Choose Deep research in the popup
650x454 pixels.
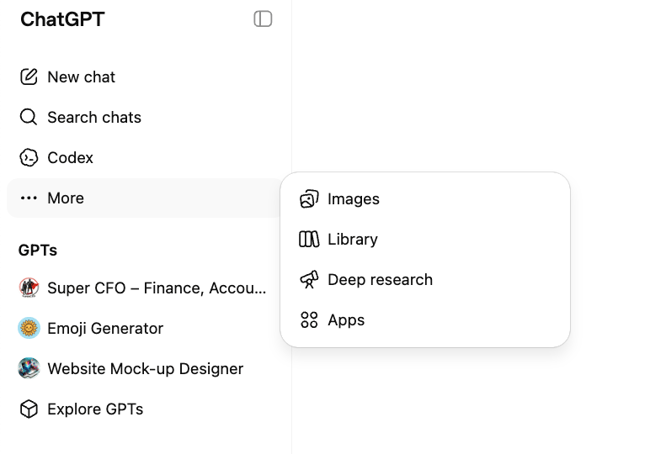(x=425, y=279)
